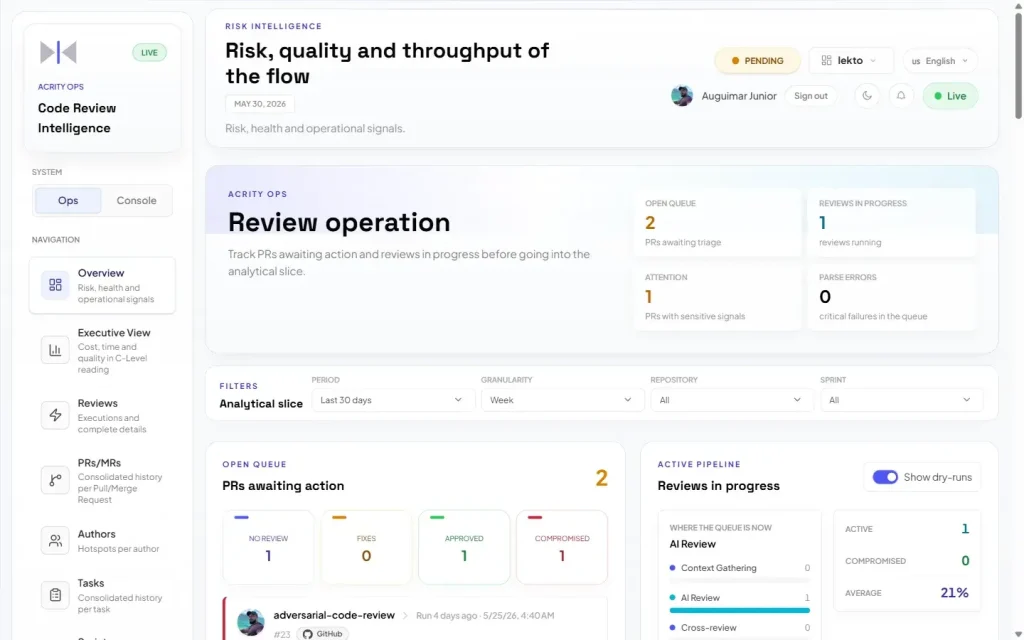Click the Authors people icon
The height and width of the screenshot is (640, 1024).
pos(55,541)
